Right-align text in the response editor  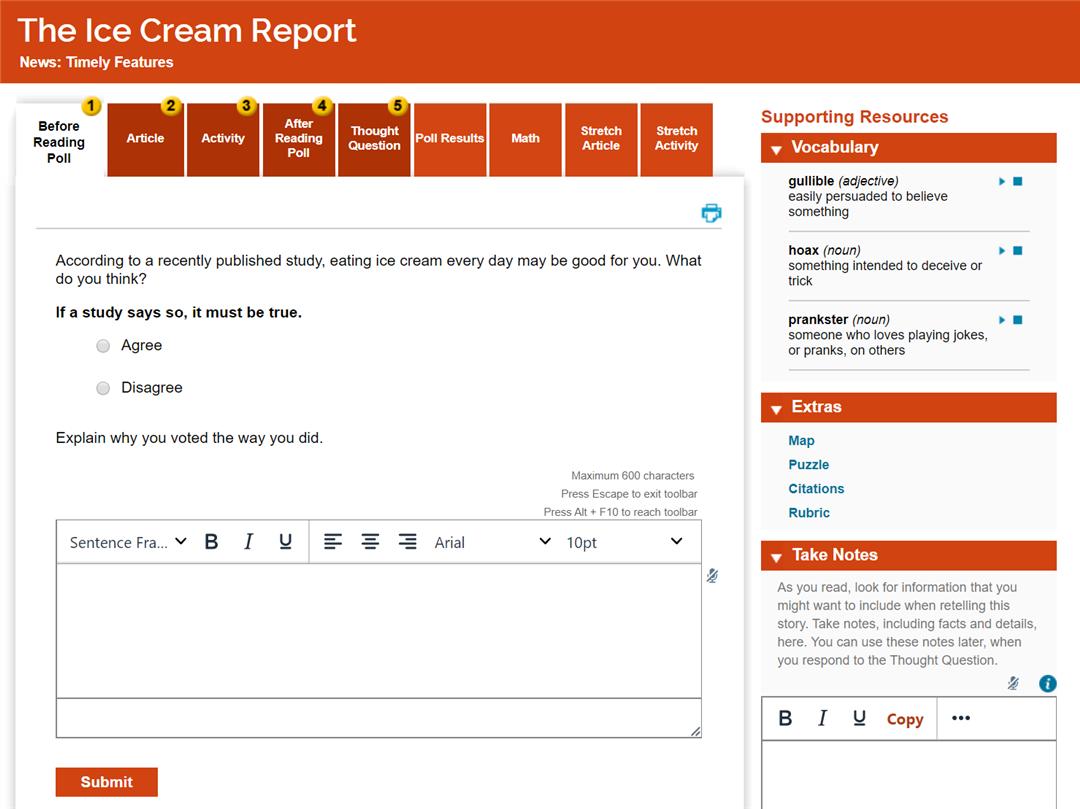coord(407,542)
